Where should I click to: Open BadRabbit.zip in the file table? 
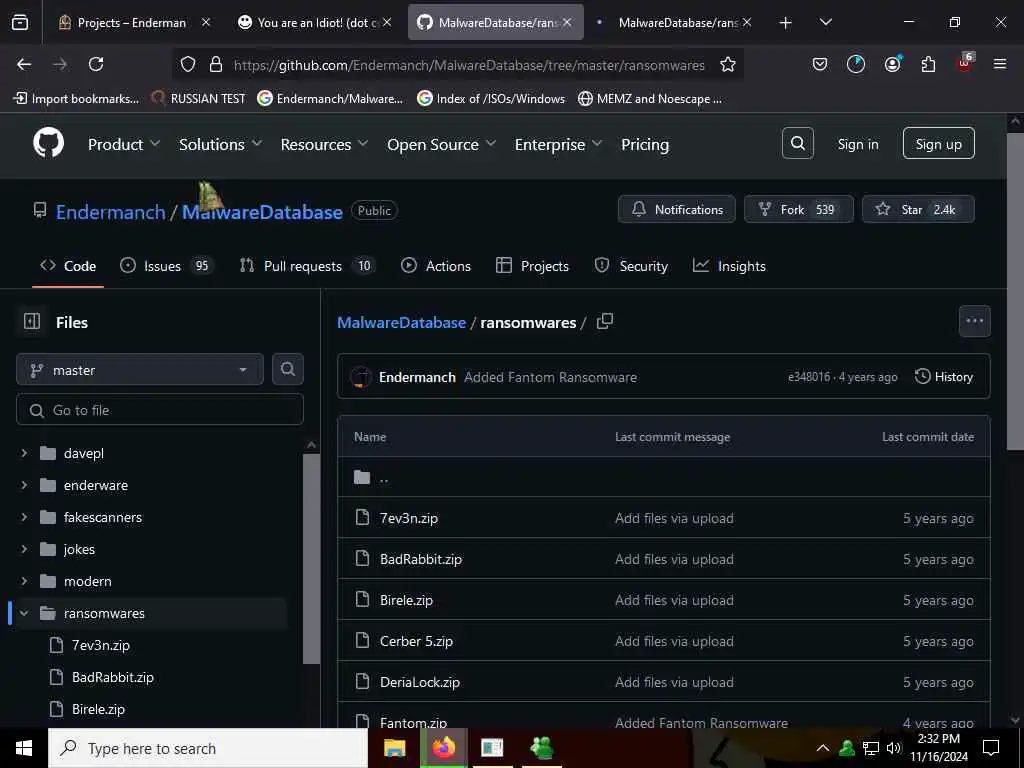click(x=421, y=559)
